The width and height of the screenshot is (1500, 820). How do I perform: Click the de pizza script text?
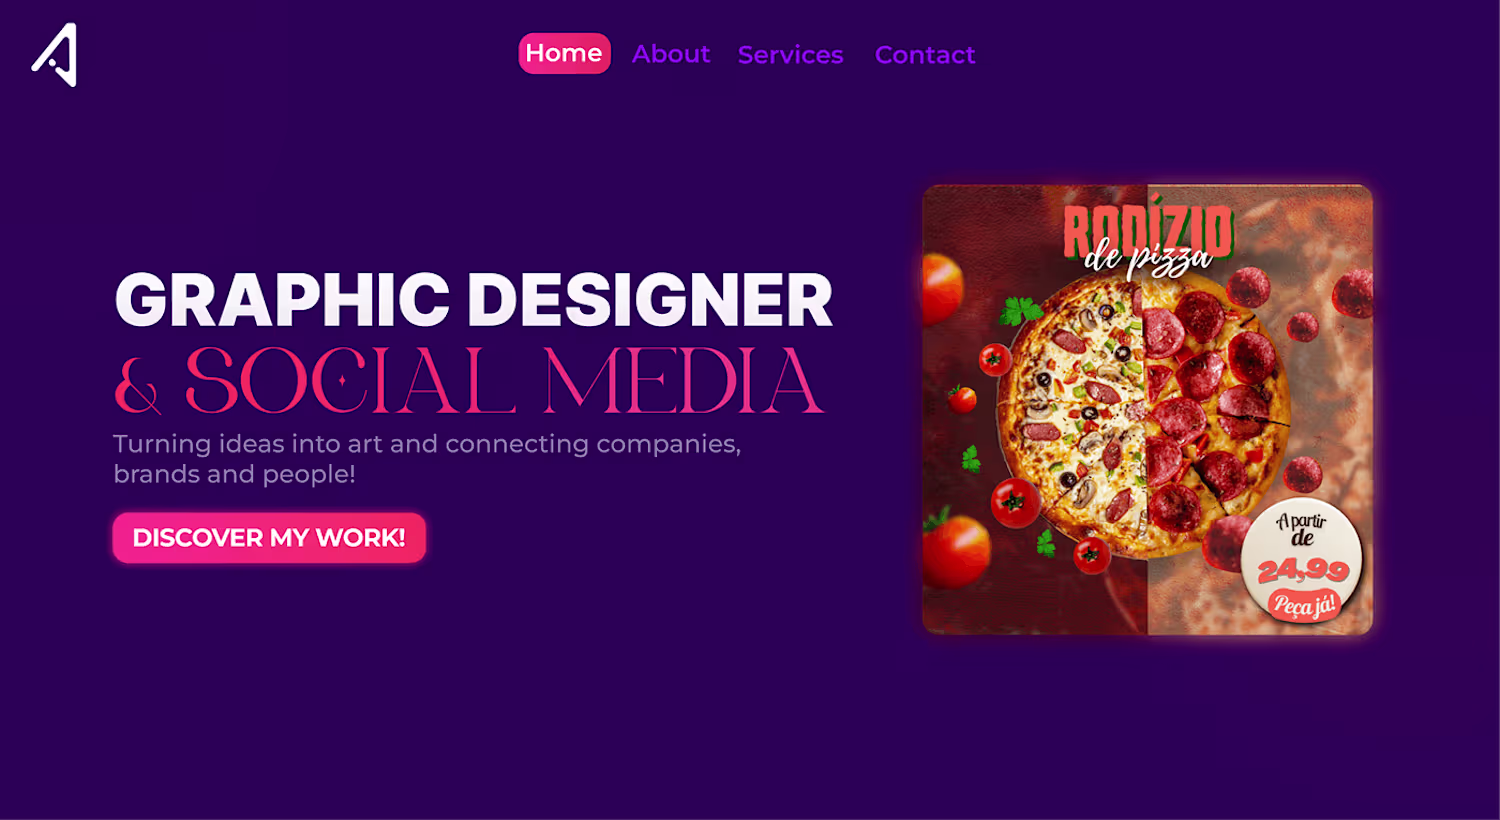(x=1149, y=258)
